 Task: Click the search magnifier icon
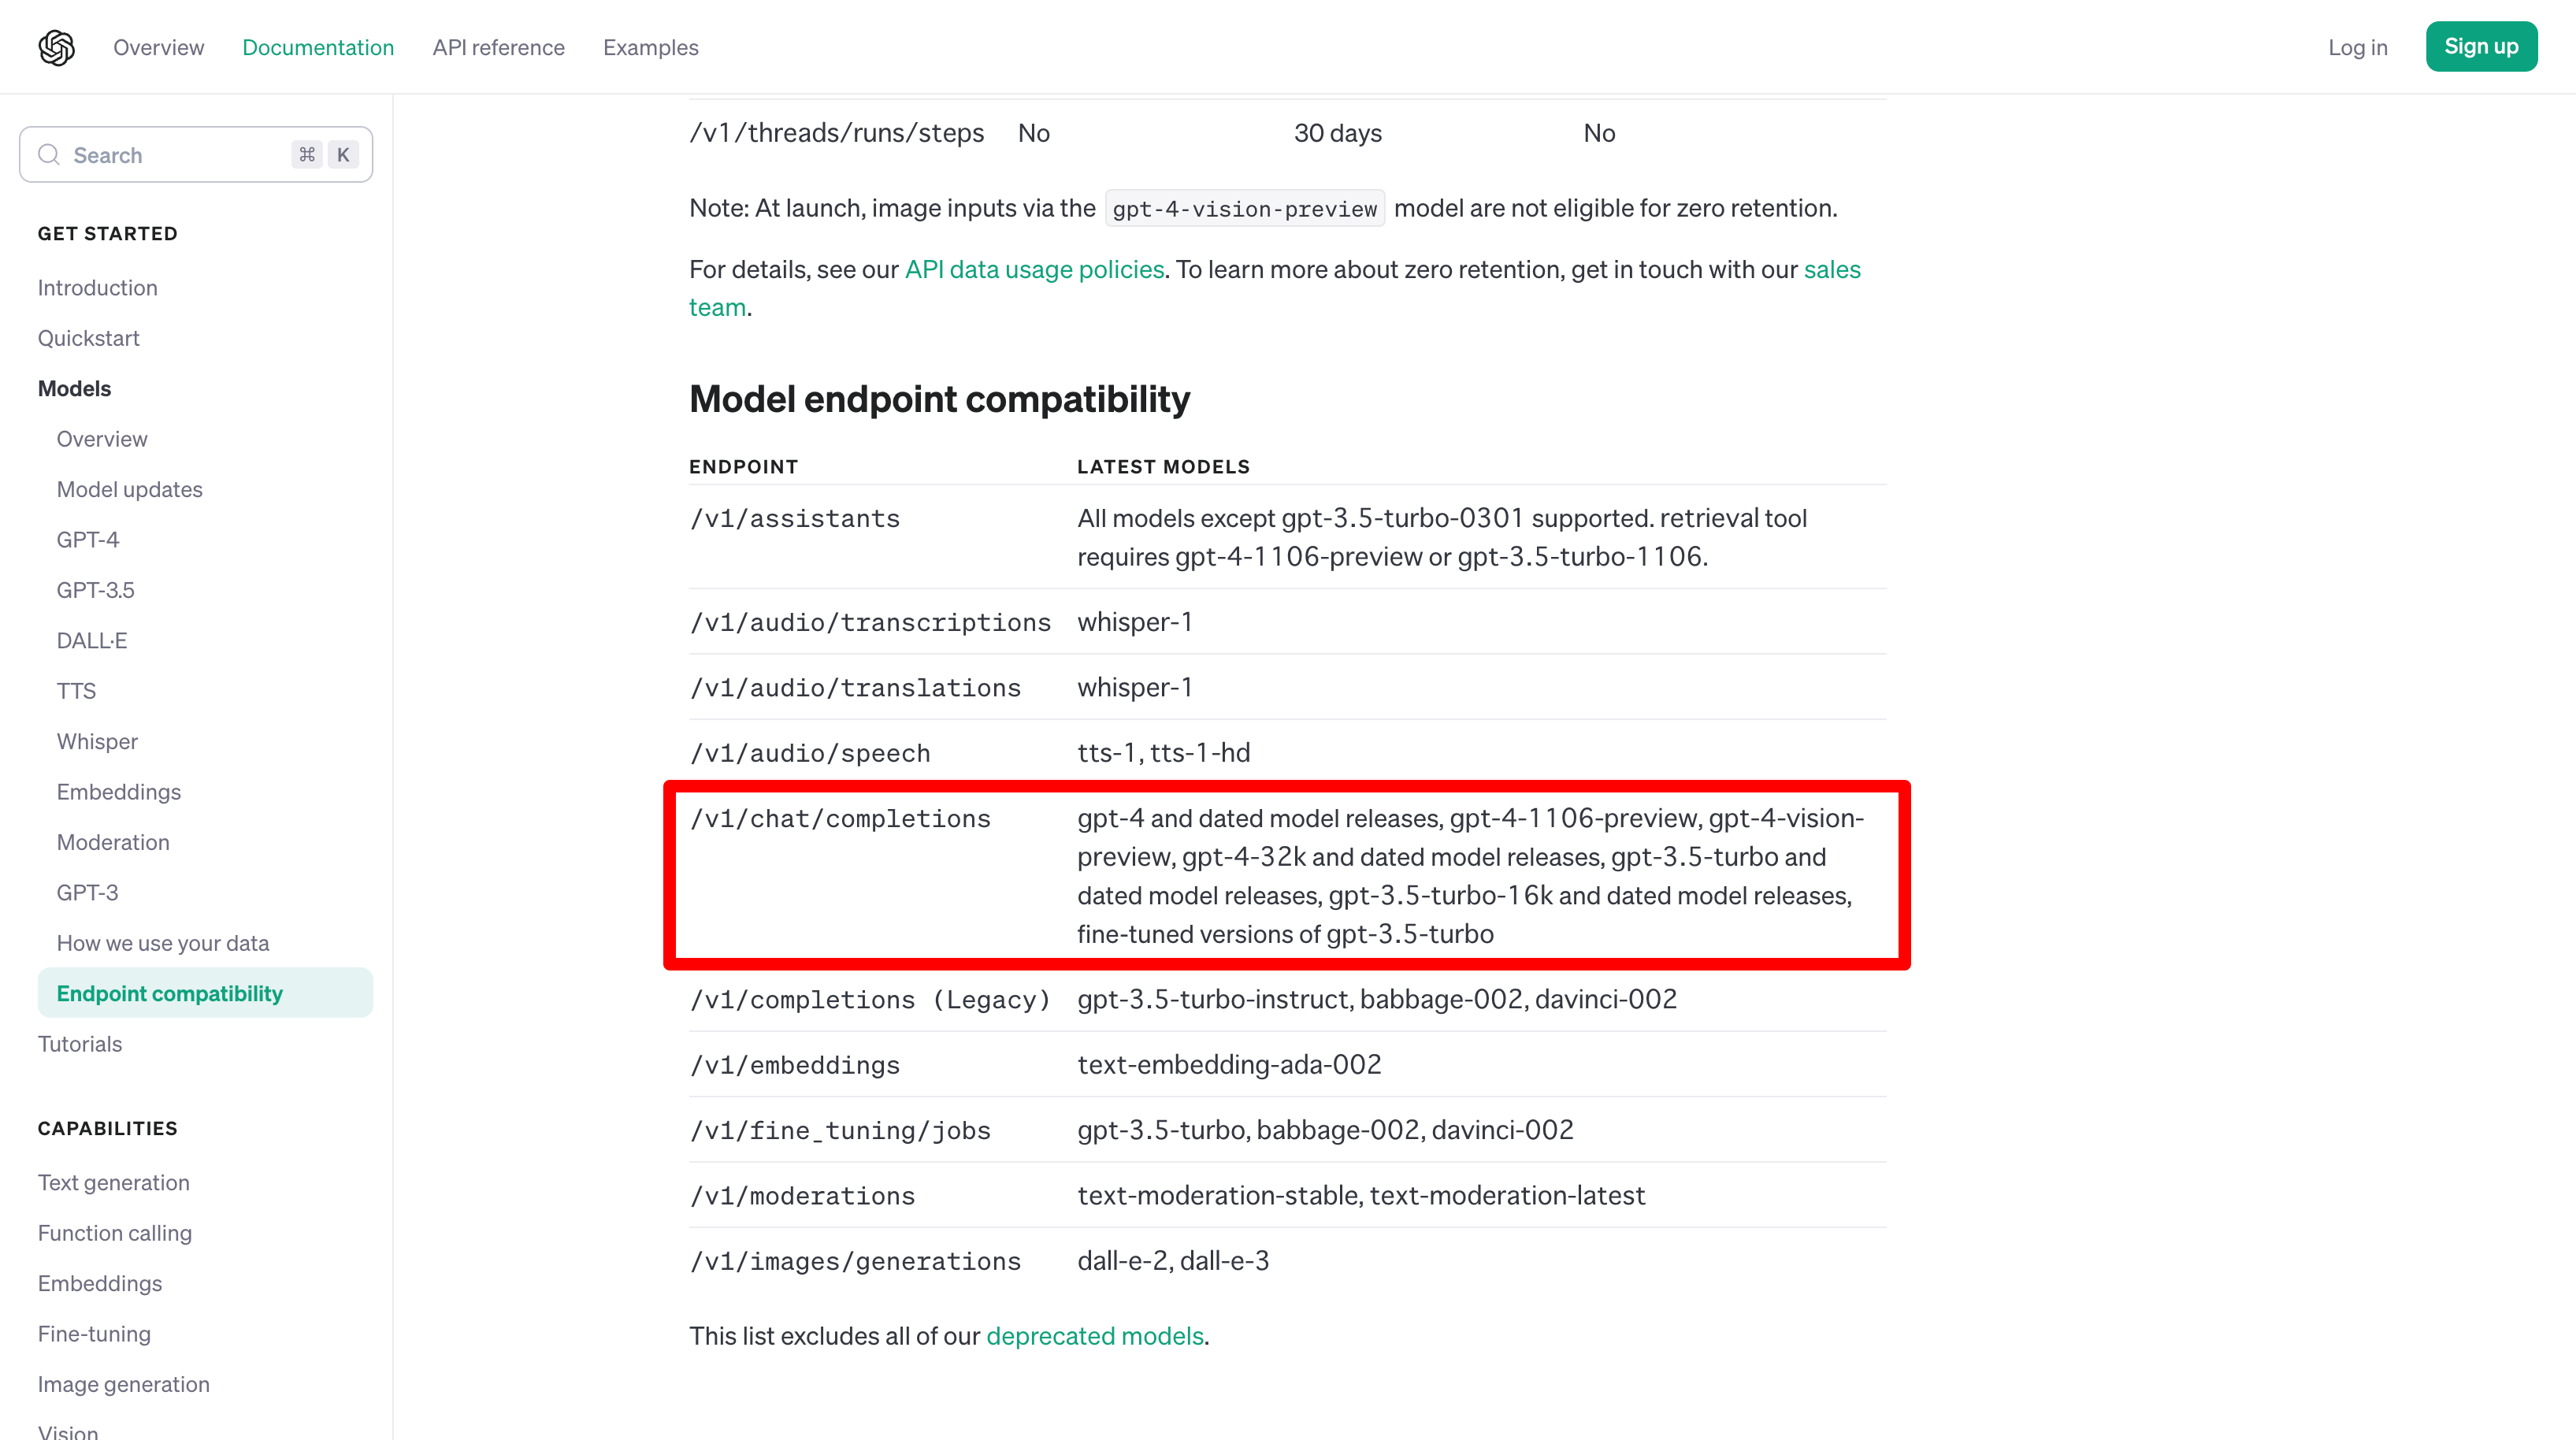coord(49,155)
